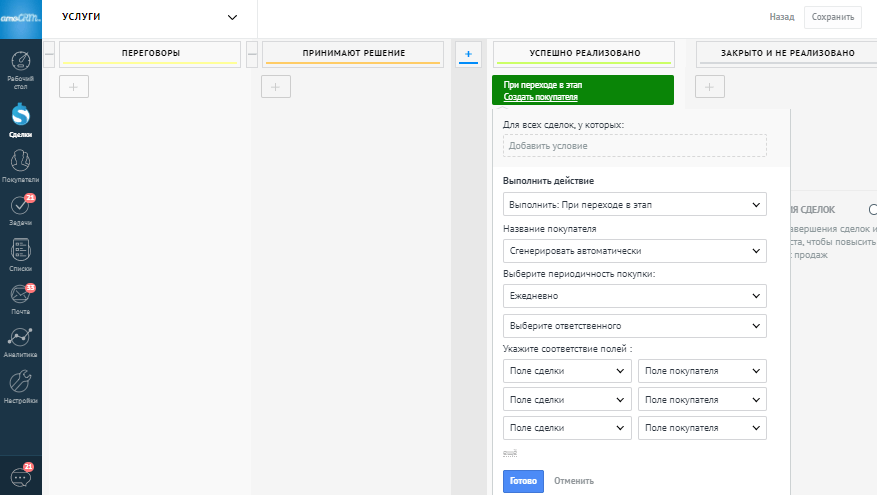Select Принимают решение stage header
This screenshot has width=877, height=495.
353,54
